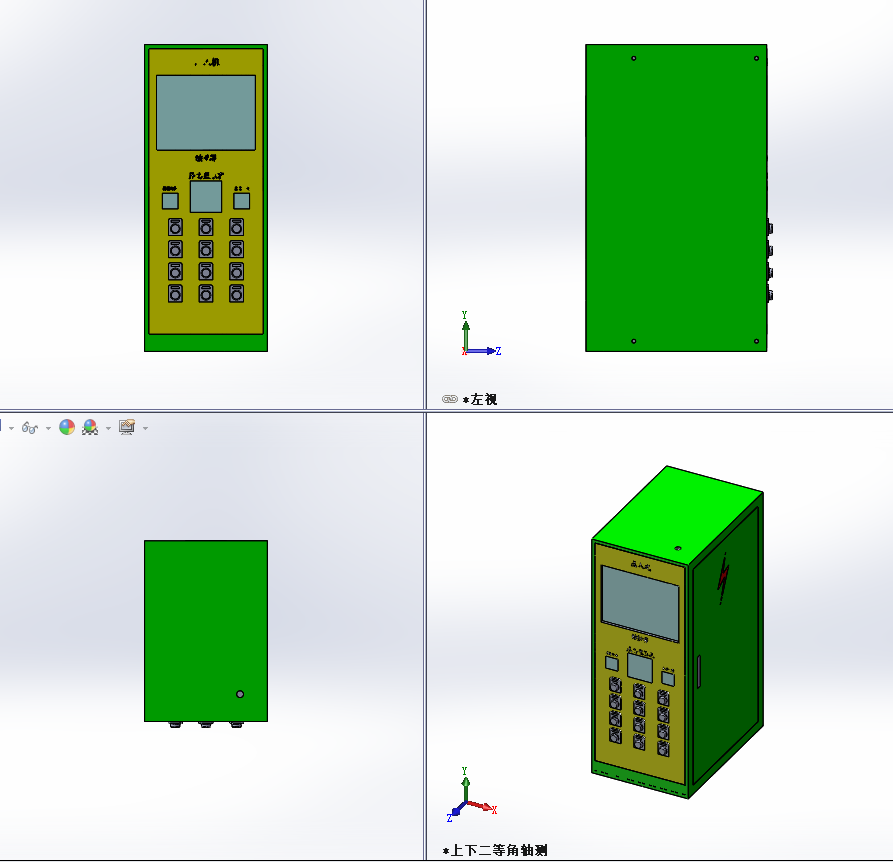Open the Hide/Show Items glasses tool
Viewport: 893px width, 862px height.
click(30, 428)
